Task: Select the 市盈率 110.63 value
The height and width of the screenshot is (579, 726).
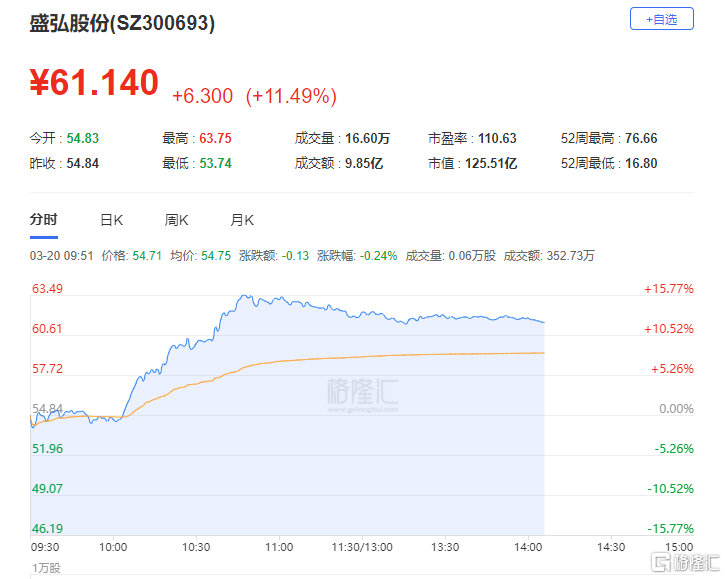Action: click(x=497, y=139)
